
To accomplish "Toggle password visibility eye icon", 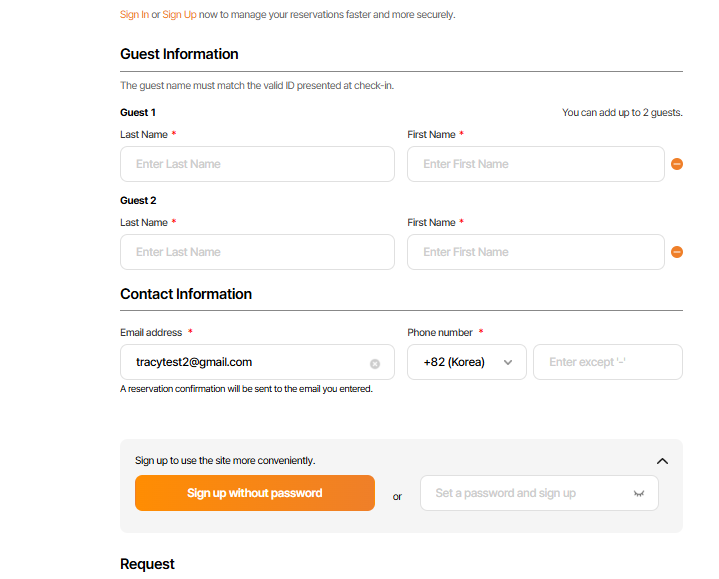I will (x=639, y=493).
